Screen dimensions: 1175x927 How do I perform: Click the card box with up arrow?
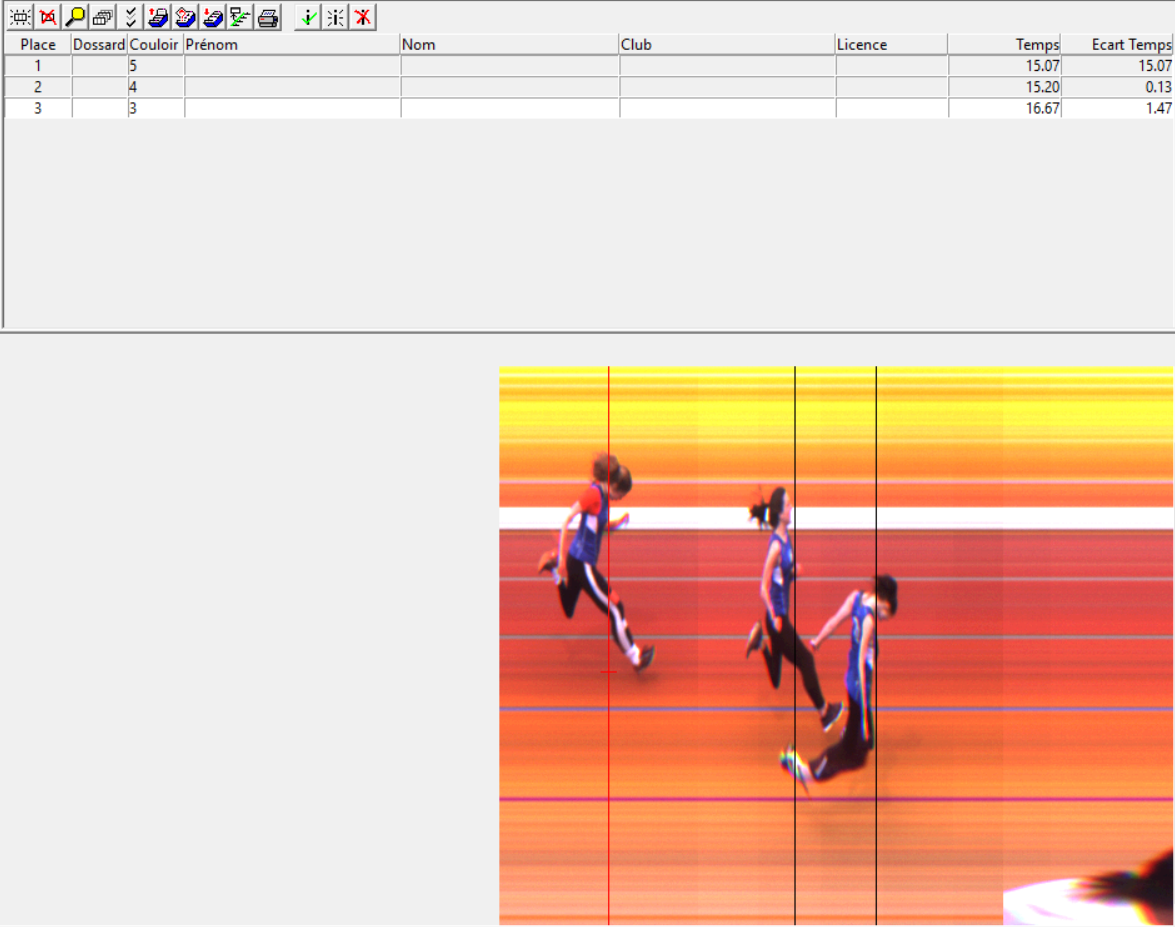(x=157, y=16)
